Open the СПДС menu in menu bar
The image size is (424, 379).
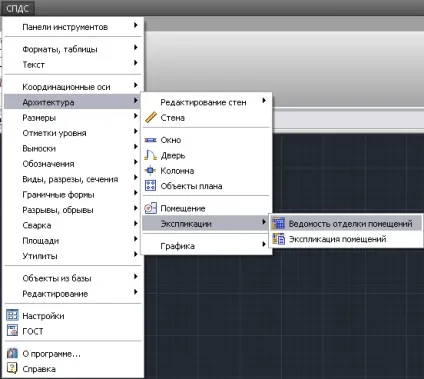click(x=17, y=8)
